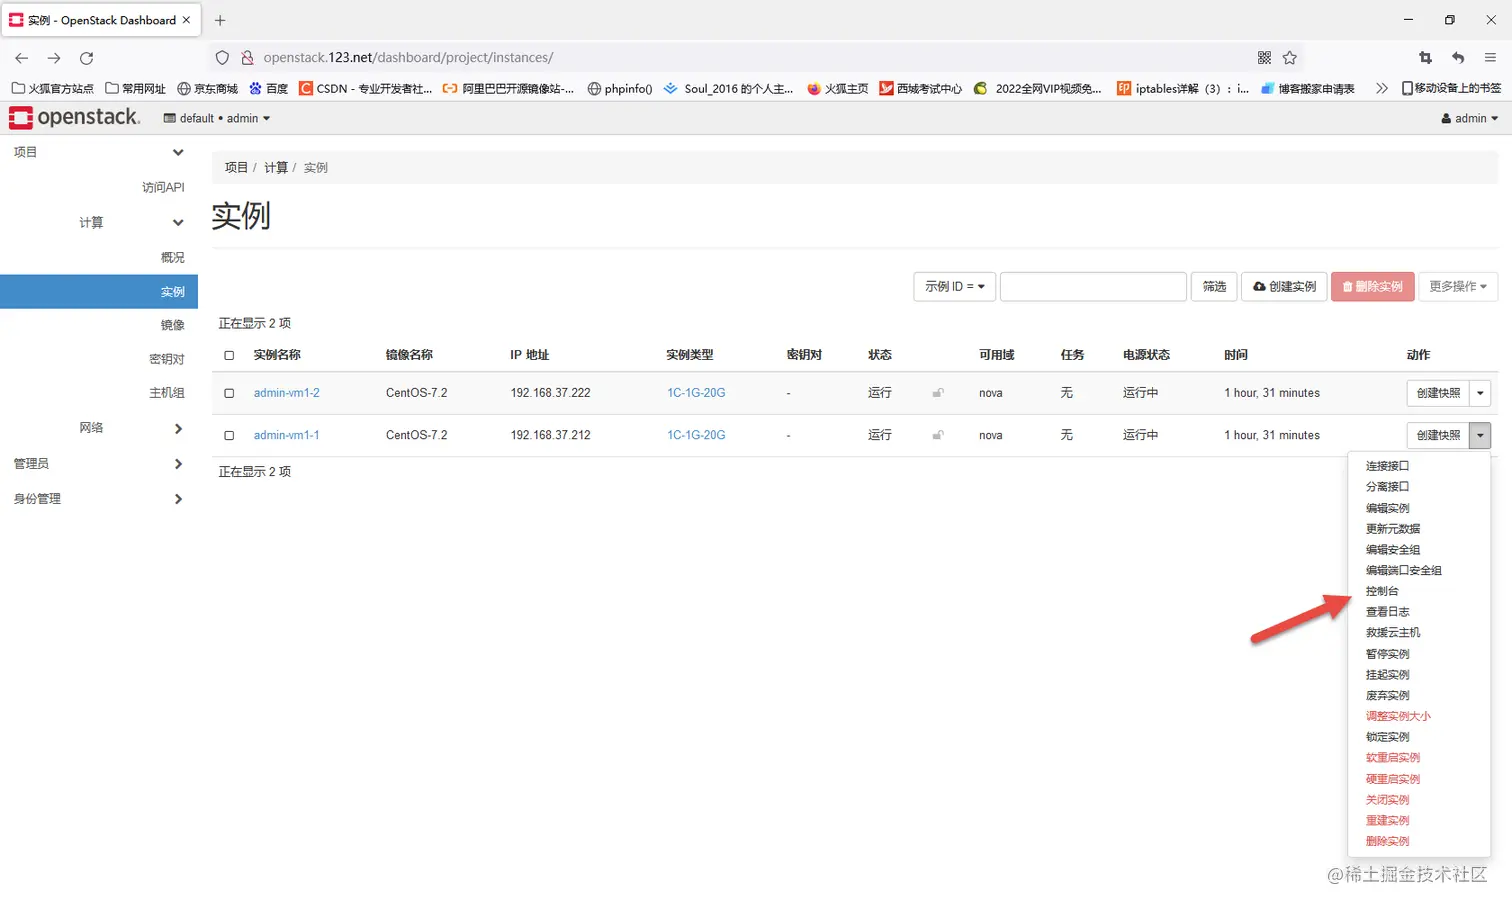This screenshot has height=909, width=1512.
Task: Open 移动设备上的书签 folder
Action: tap(1451, 88)
